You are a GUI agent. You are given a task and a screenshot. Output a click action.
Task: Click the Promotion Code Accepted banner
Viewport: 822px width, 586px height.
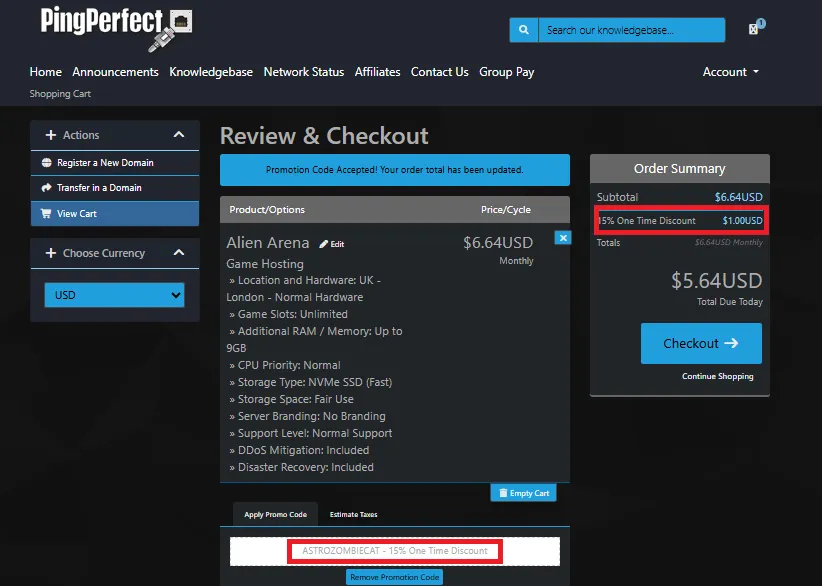(x=395, y=170)
